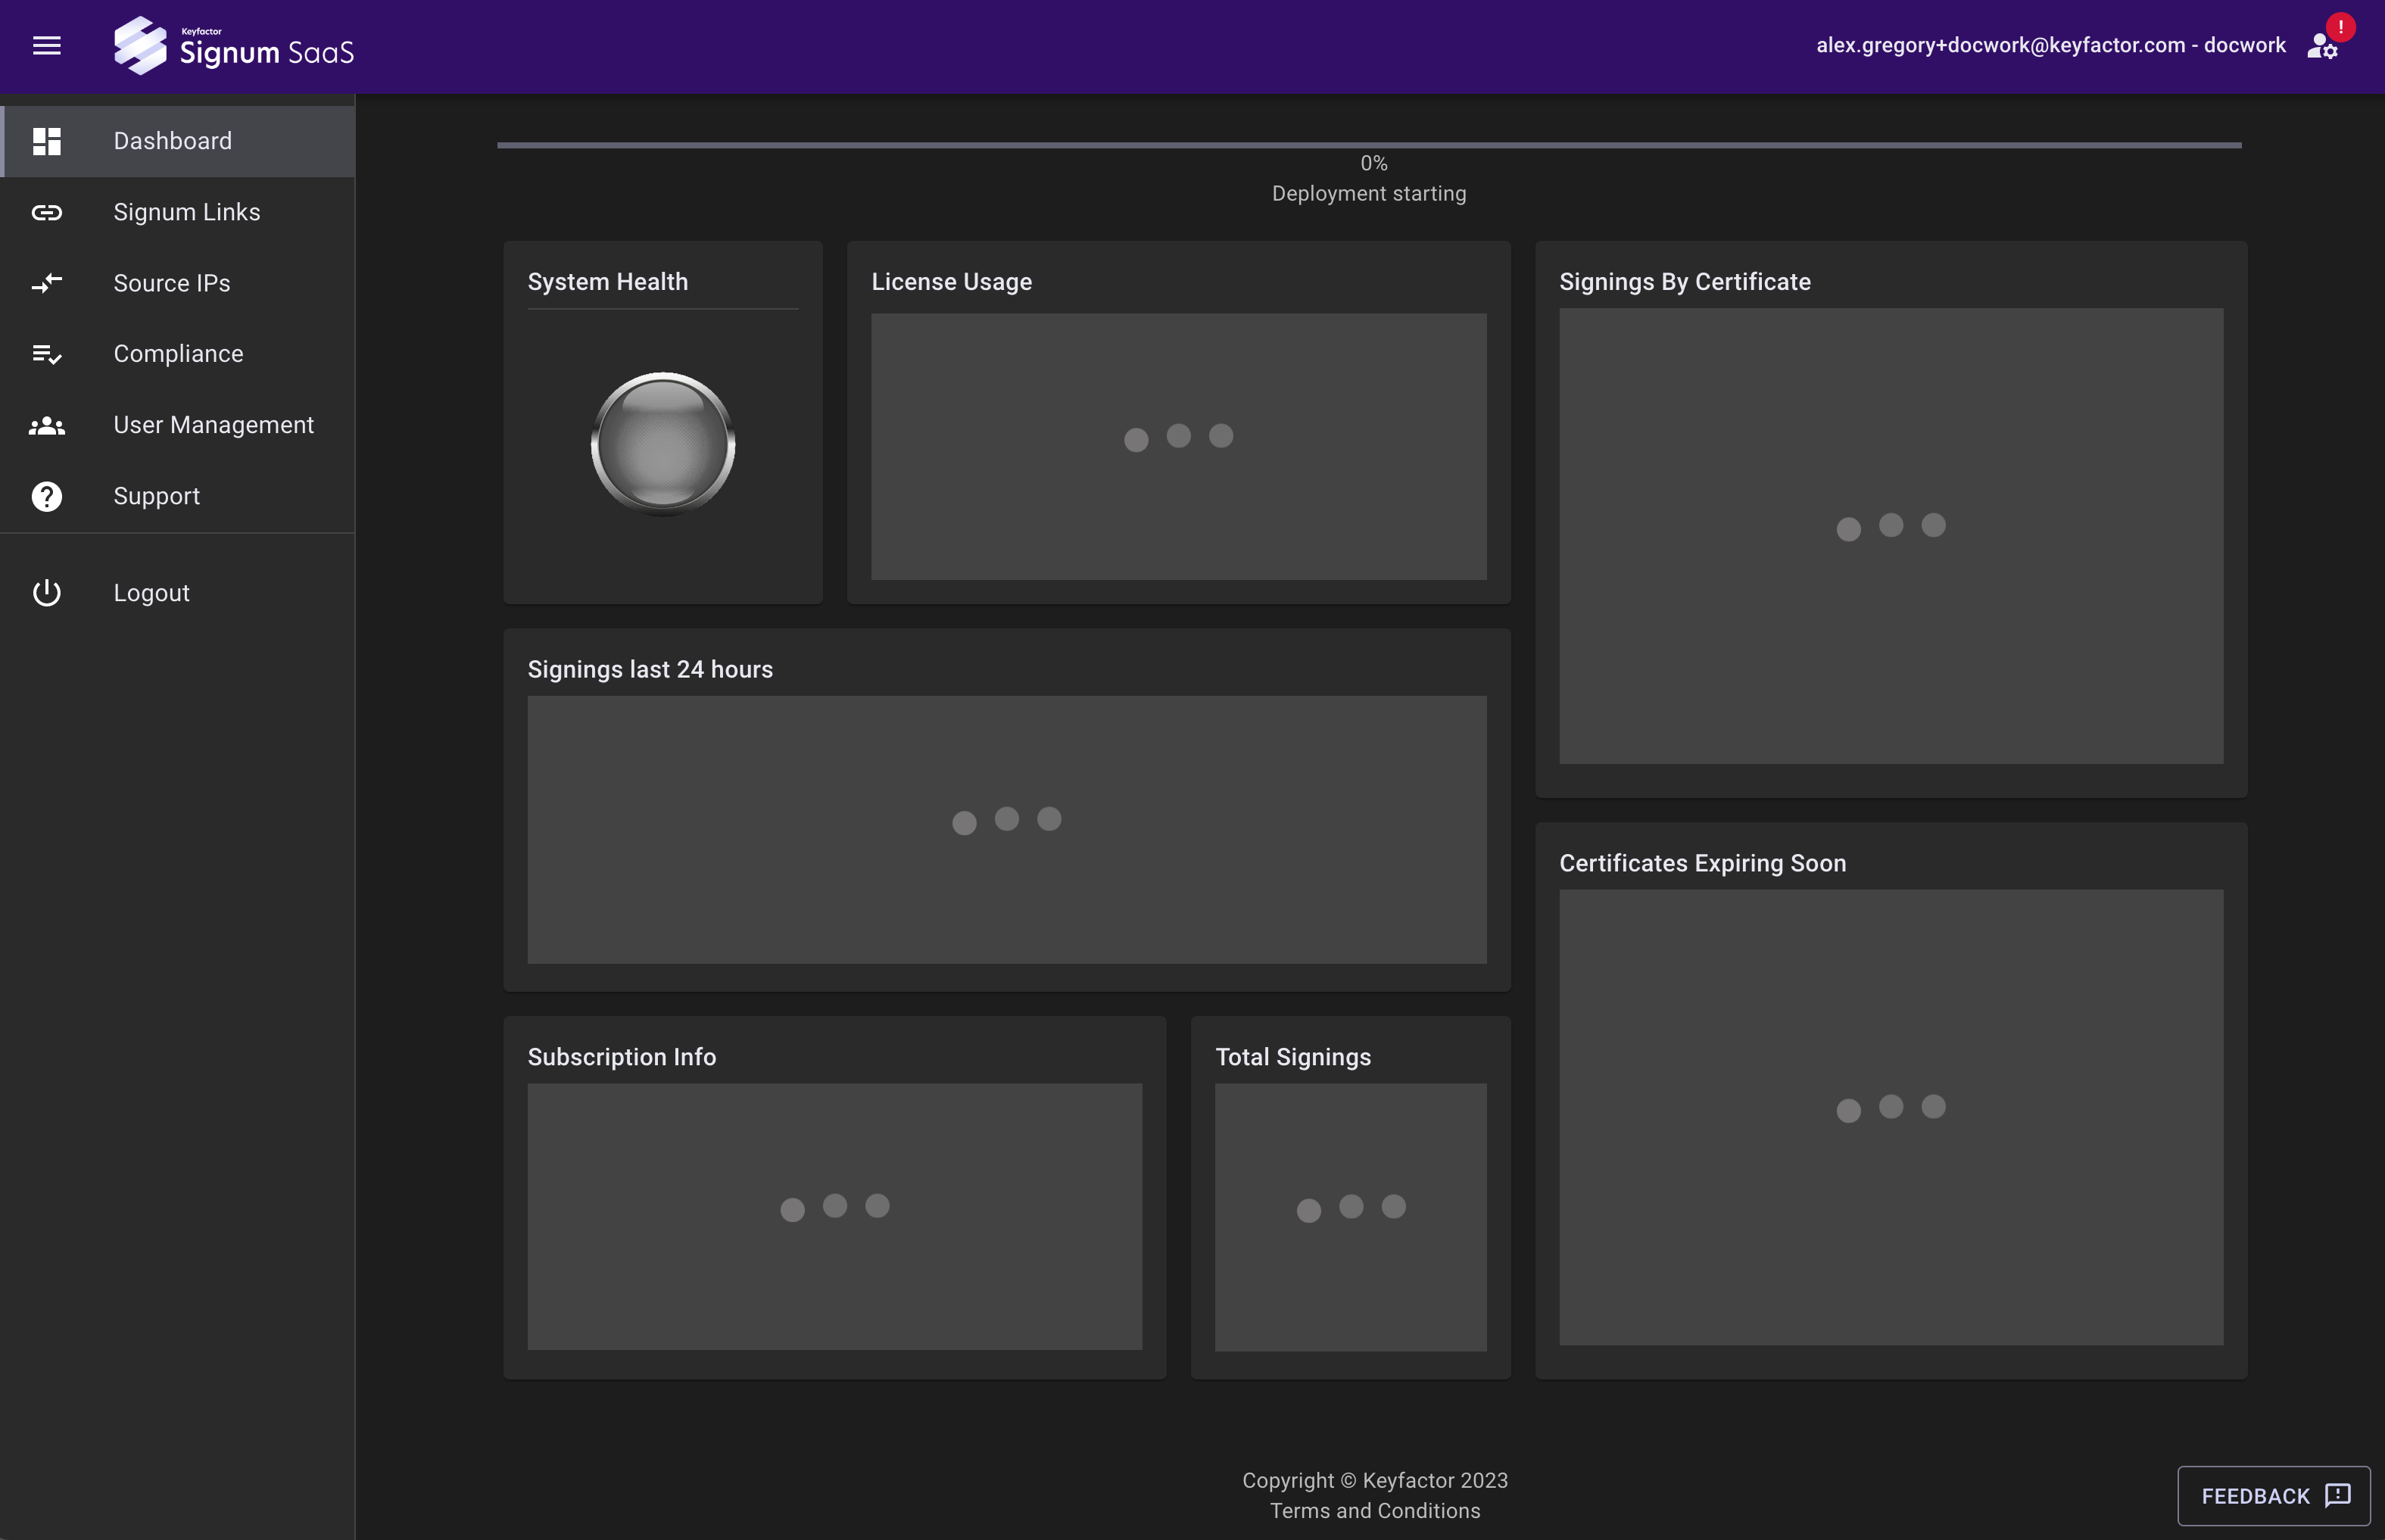Click the User Management people icon
This screenshot has height=1540, width=2385.
47,426
